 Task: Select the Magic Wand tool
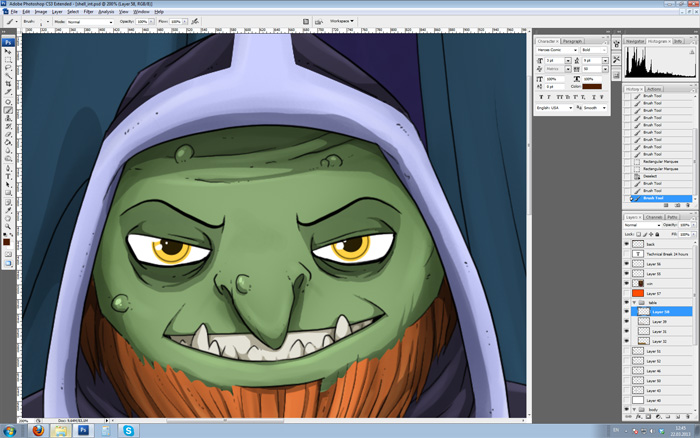(x=8, y=75)
